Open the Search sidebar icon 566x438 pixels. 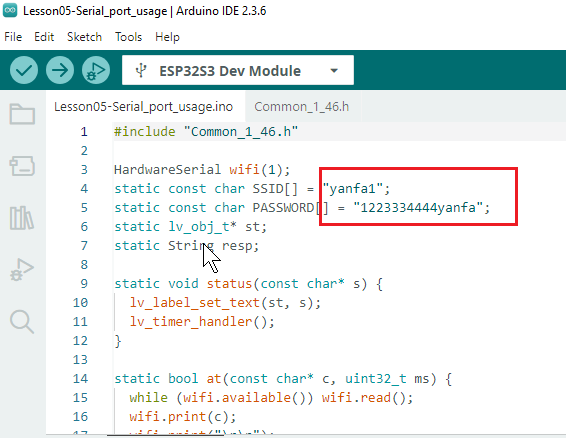(22, 321)
